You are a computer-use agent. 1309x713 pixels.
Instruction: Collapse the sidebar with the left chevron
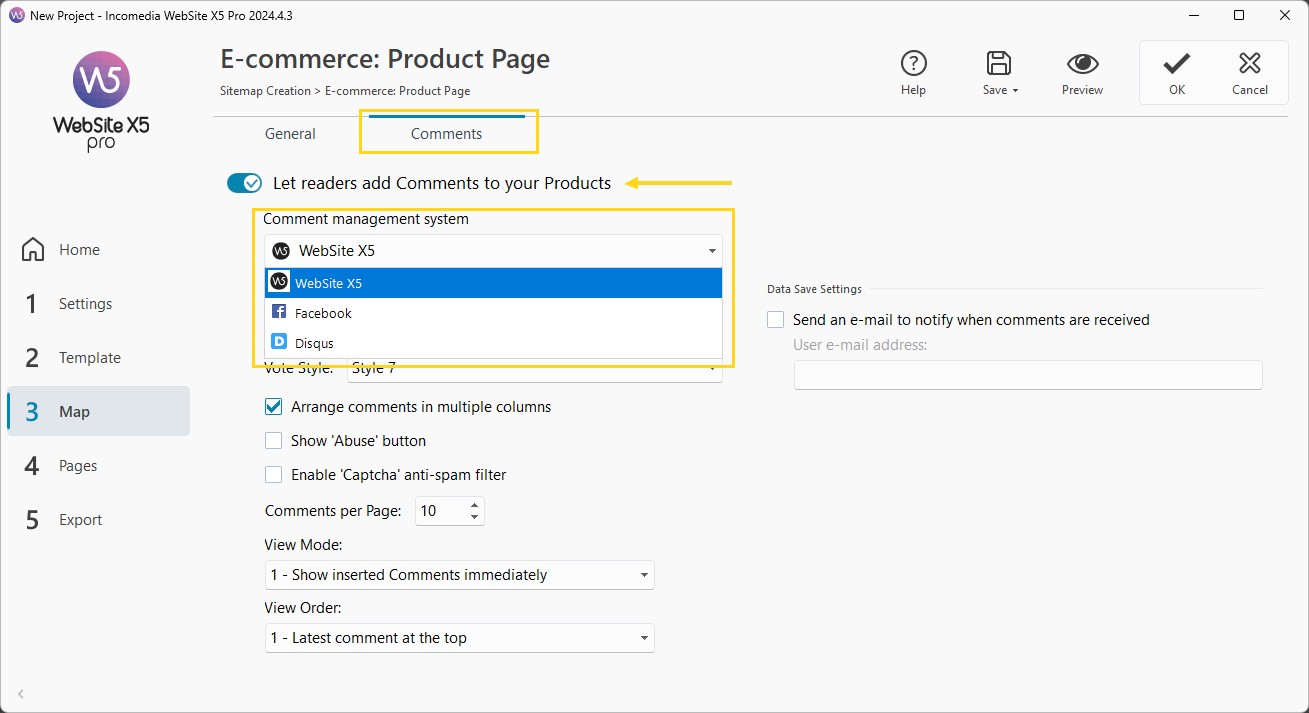pos(21,693)
